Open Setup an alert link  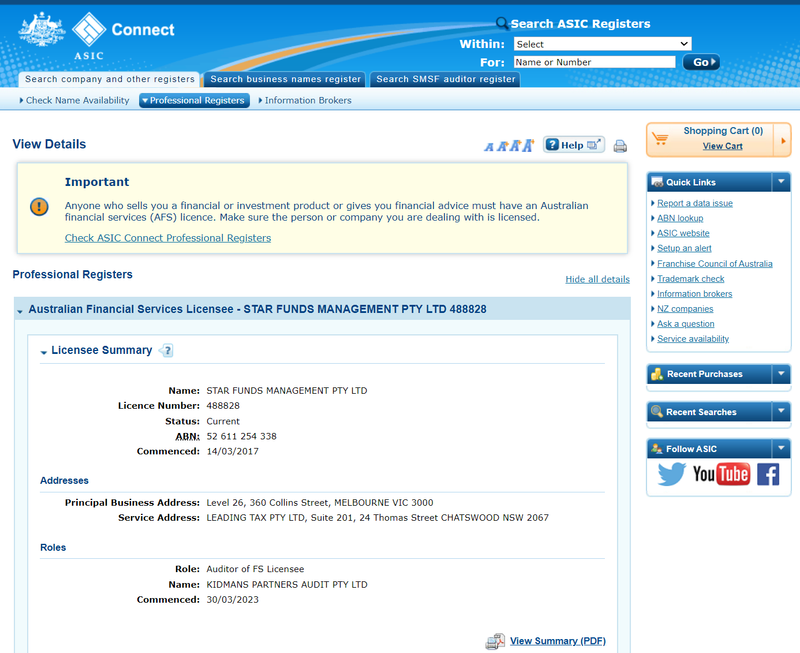684,248
